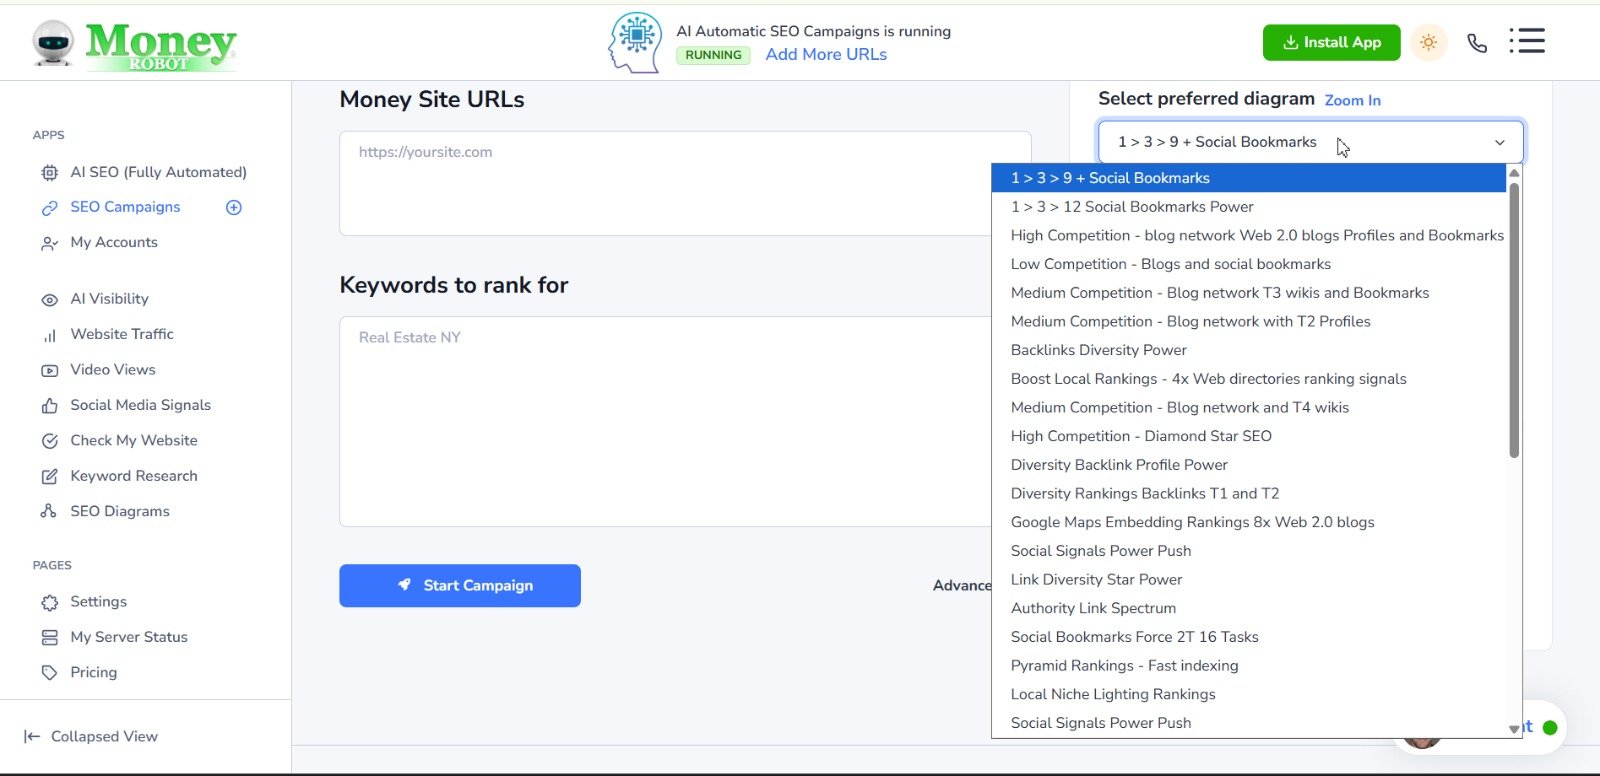The width and height of the screenshot is (1600, 776).
Task: Click the Website Traffic bars icon
Action: [x=49, y=335]
